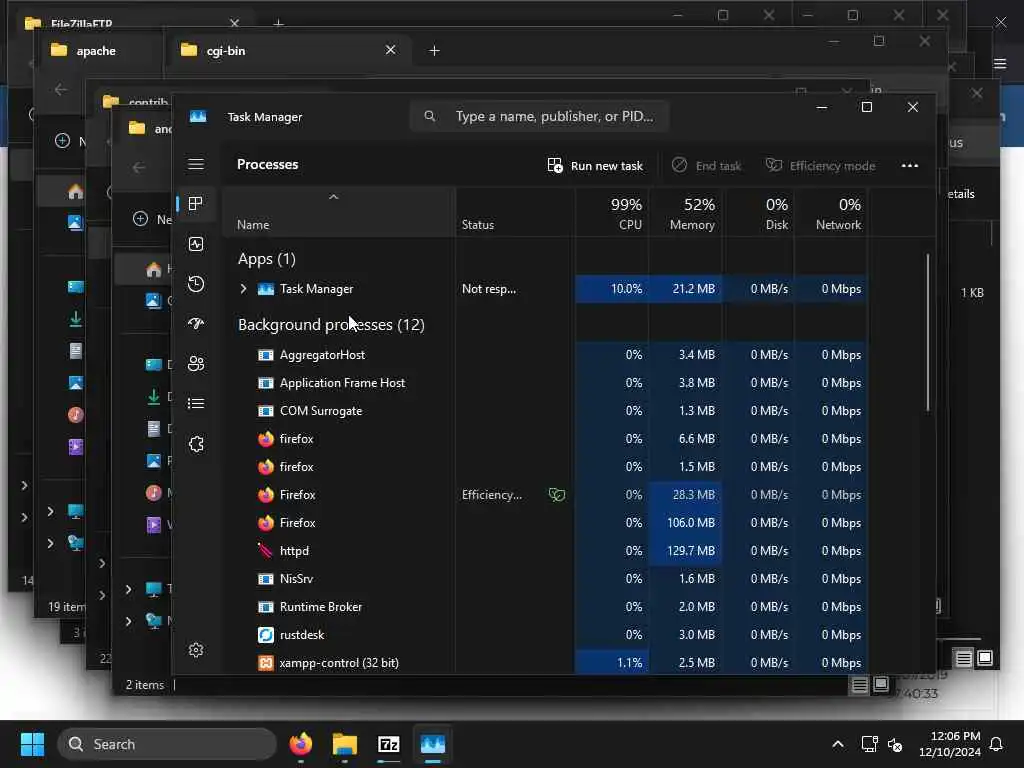Open Task Manager hamburger navigation menu
The image size is (1024, 768).
(x=196, y=164)
